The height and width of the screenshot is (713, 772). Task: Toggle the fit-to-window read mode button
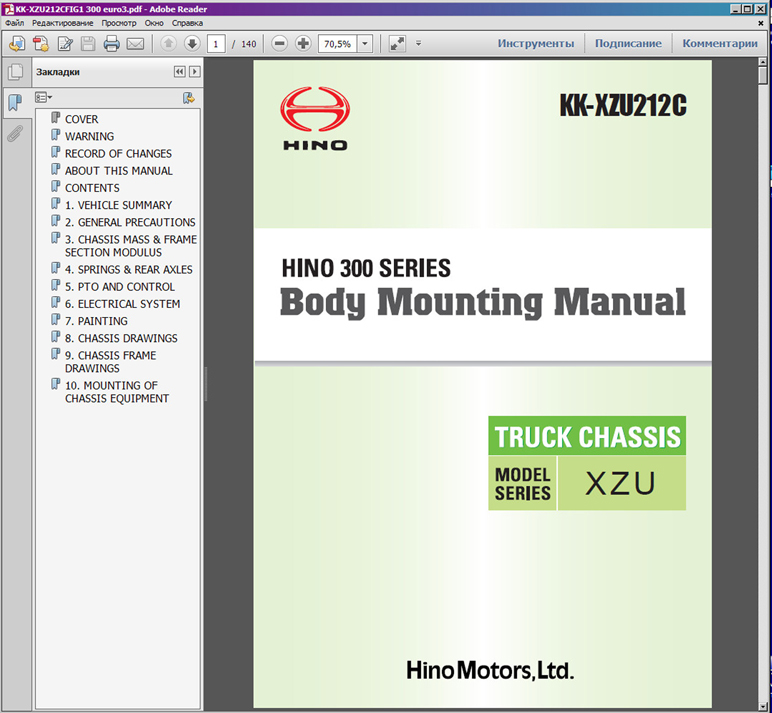click(x=397, y=44)
